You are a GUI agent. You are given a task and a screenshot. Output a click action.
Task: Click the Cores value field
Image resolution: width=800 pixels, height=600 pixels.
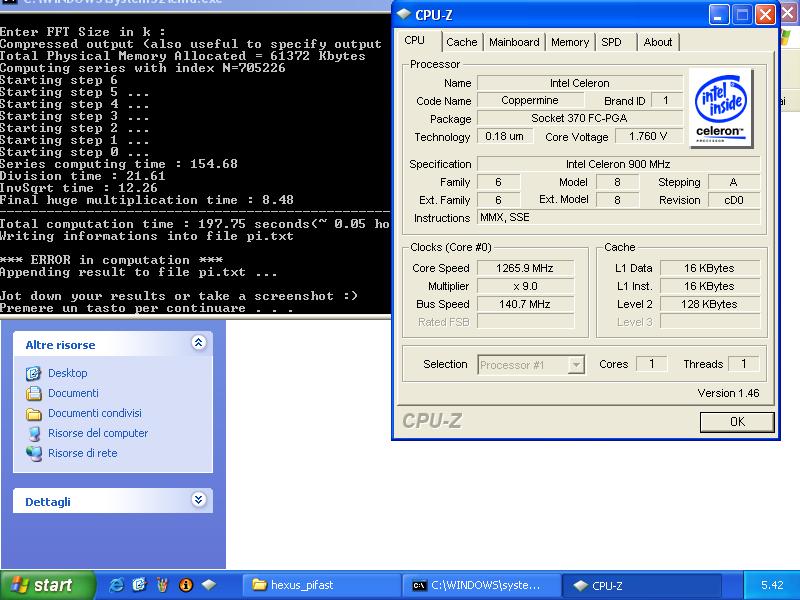point(652,364)
